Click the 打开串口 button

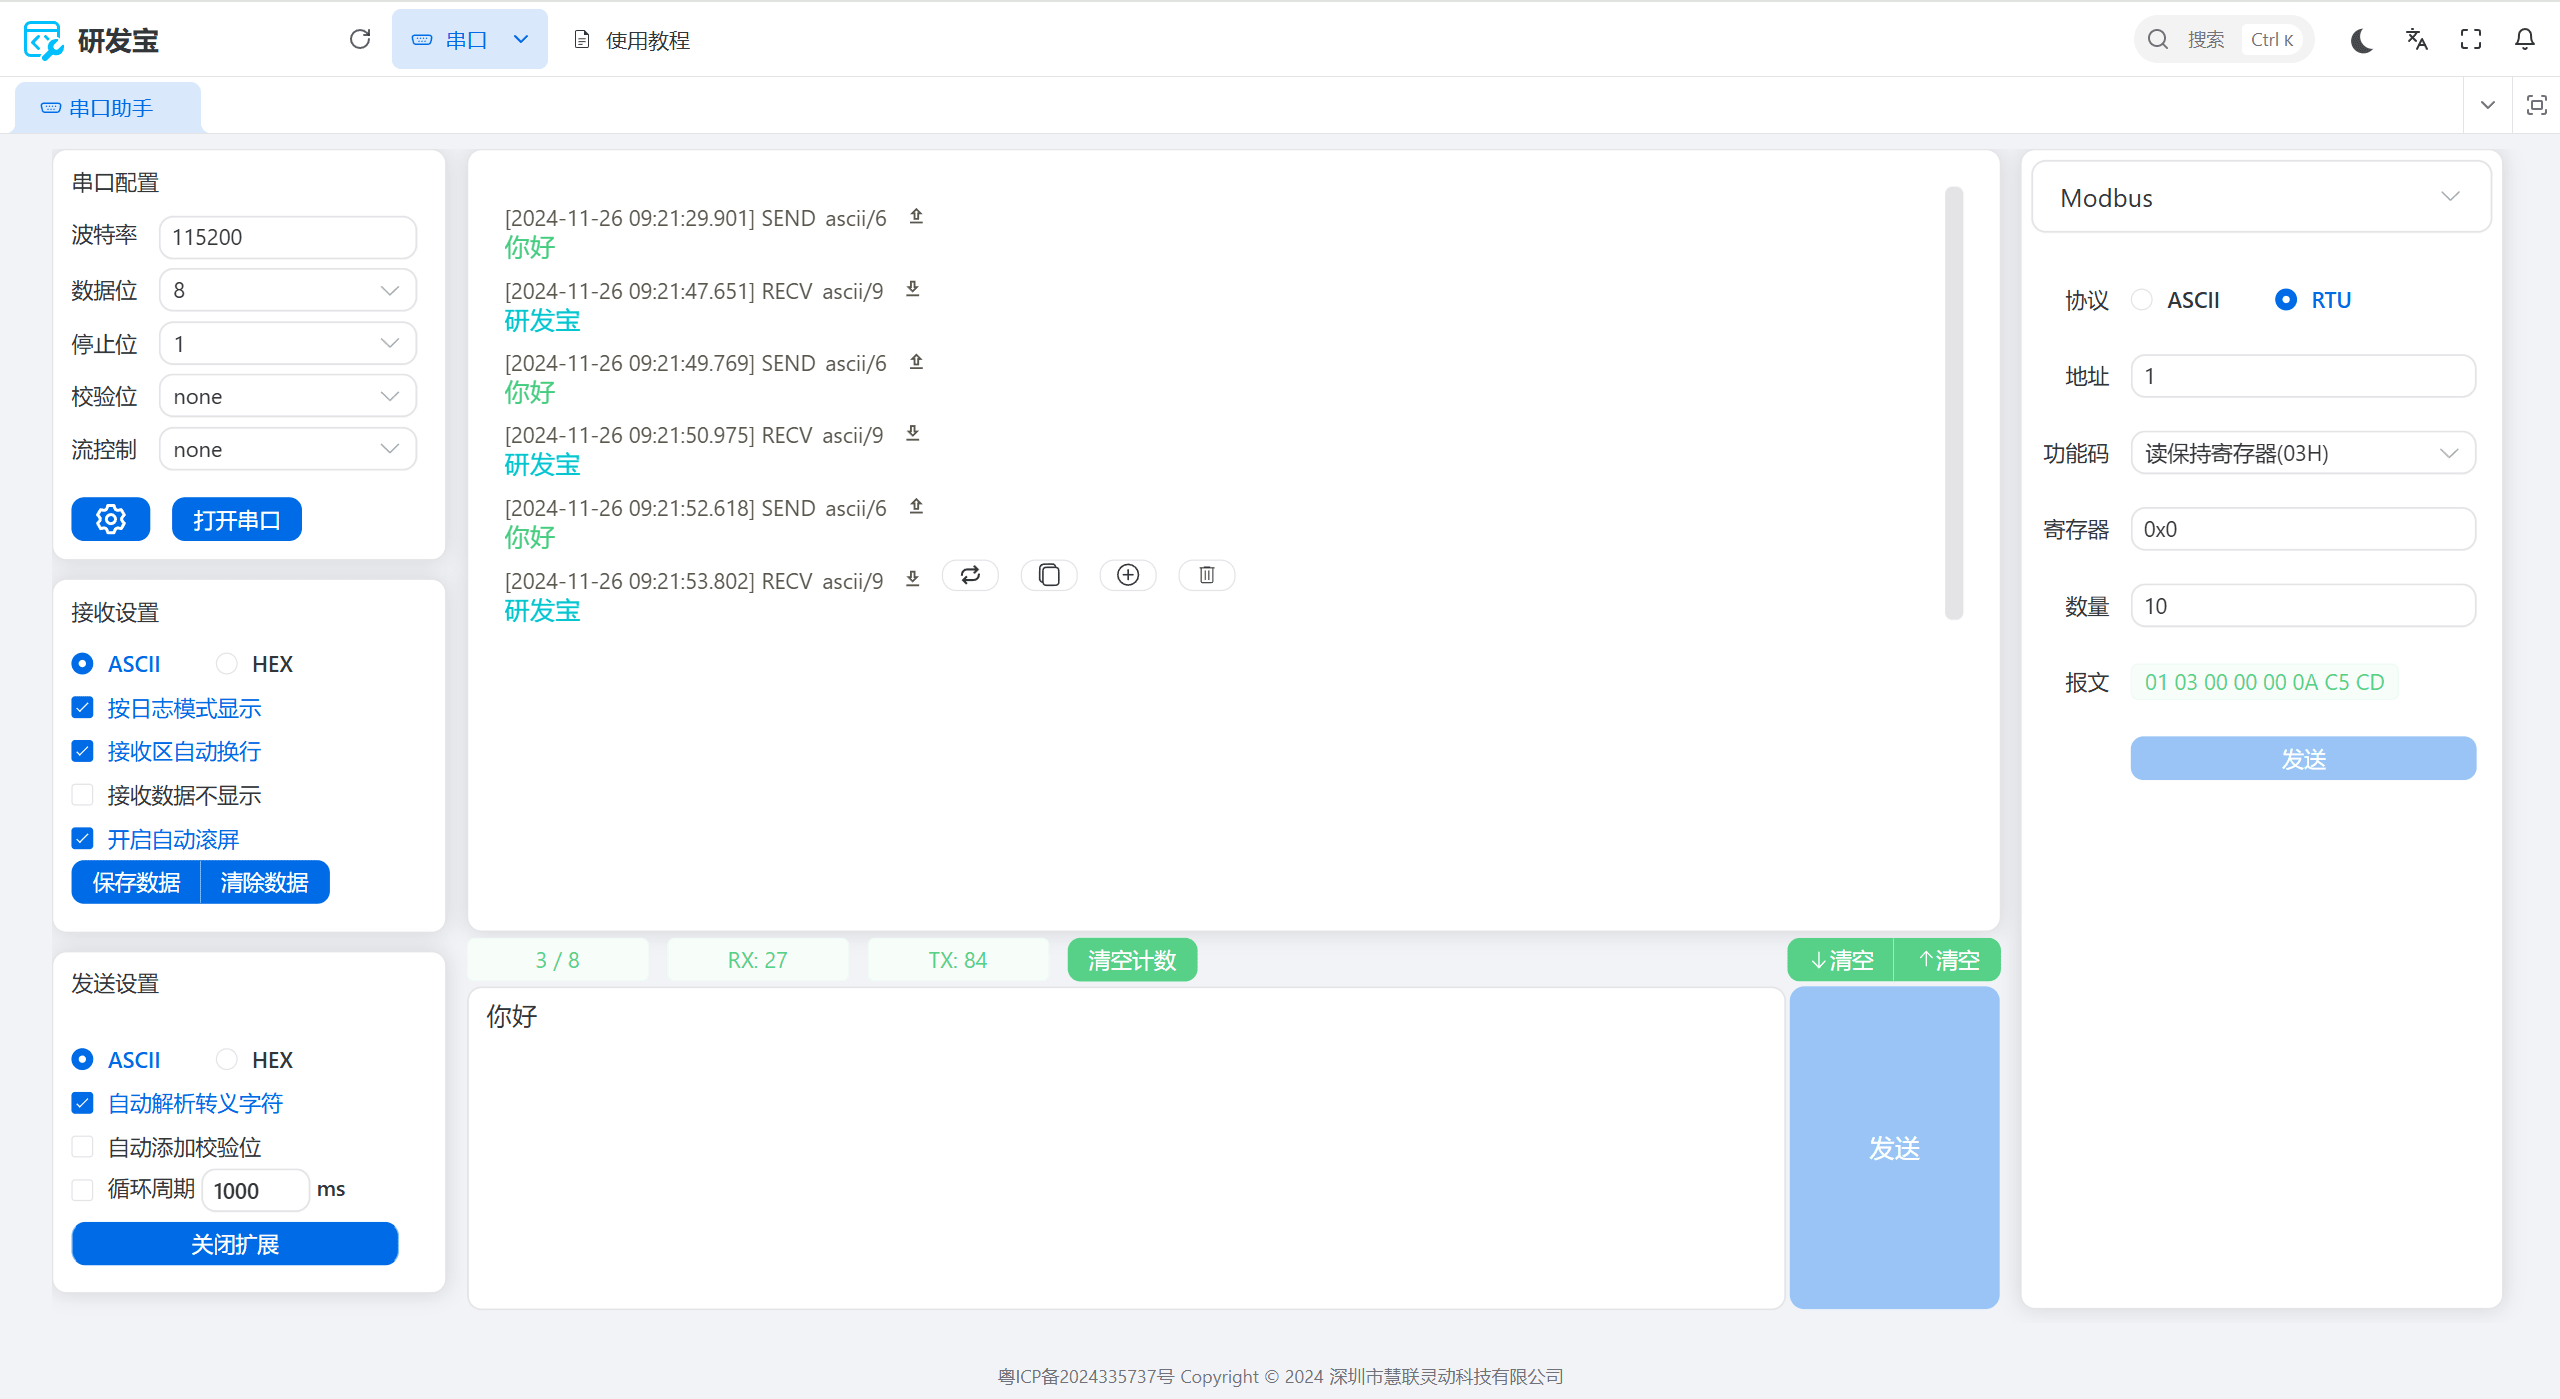pyautogui.click(x=236, y=519)
